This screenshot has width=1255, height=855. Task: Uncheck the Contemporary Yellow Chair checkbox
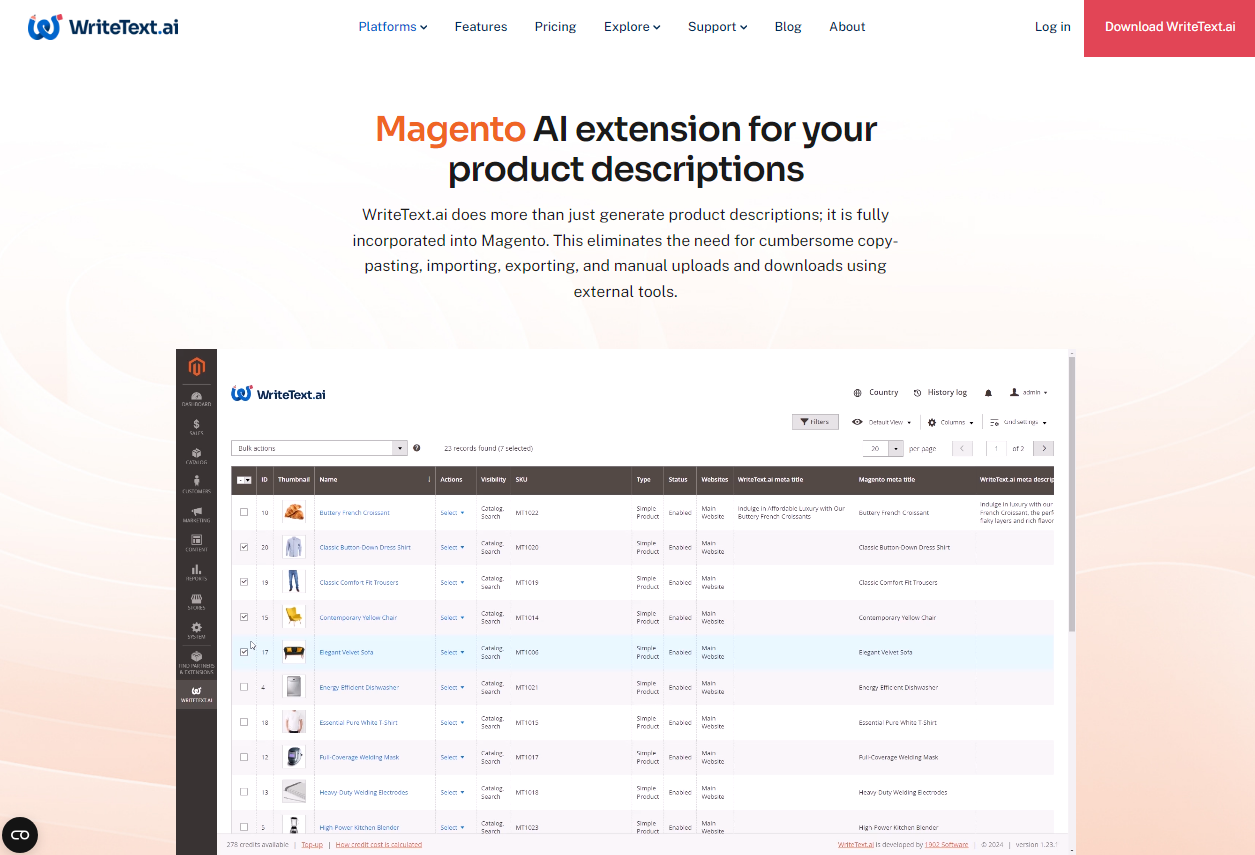[244, 617]
